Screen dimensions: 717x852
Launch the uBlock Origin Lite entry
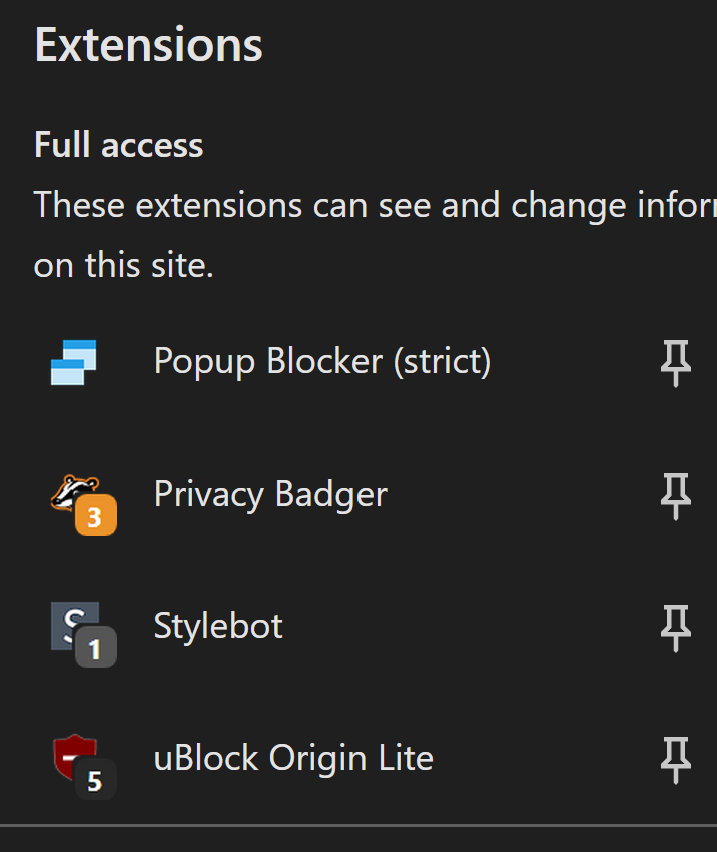click(x=293, y=758)
